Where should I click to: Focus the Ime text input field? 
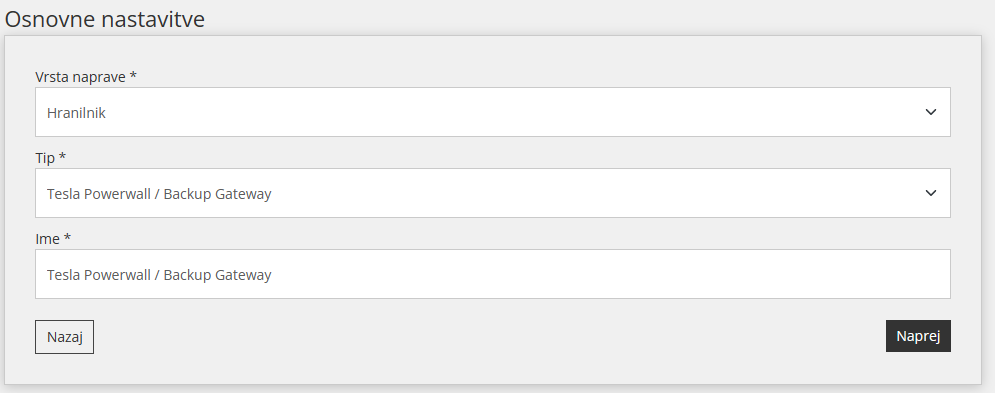coord(492,274)
